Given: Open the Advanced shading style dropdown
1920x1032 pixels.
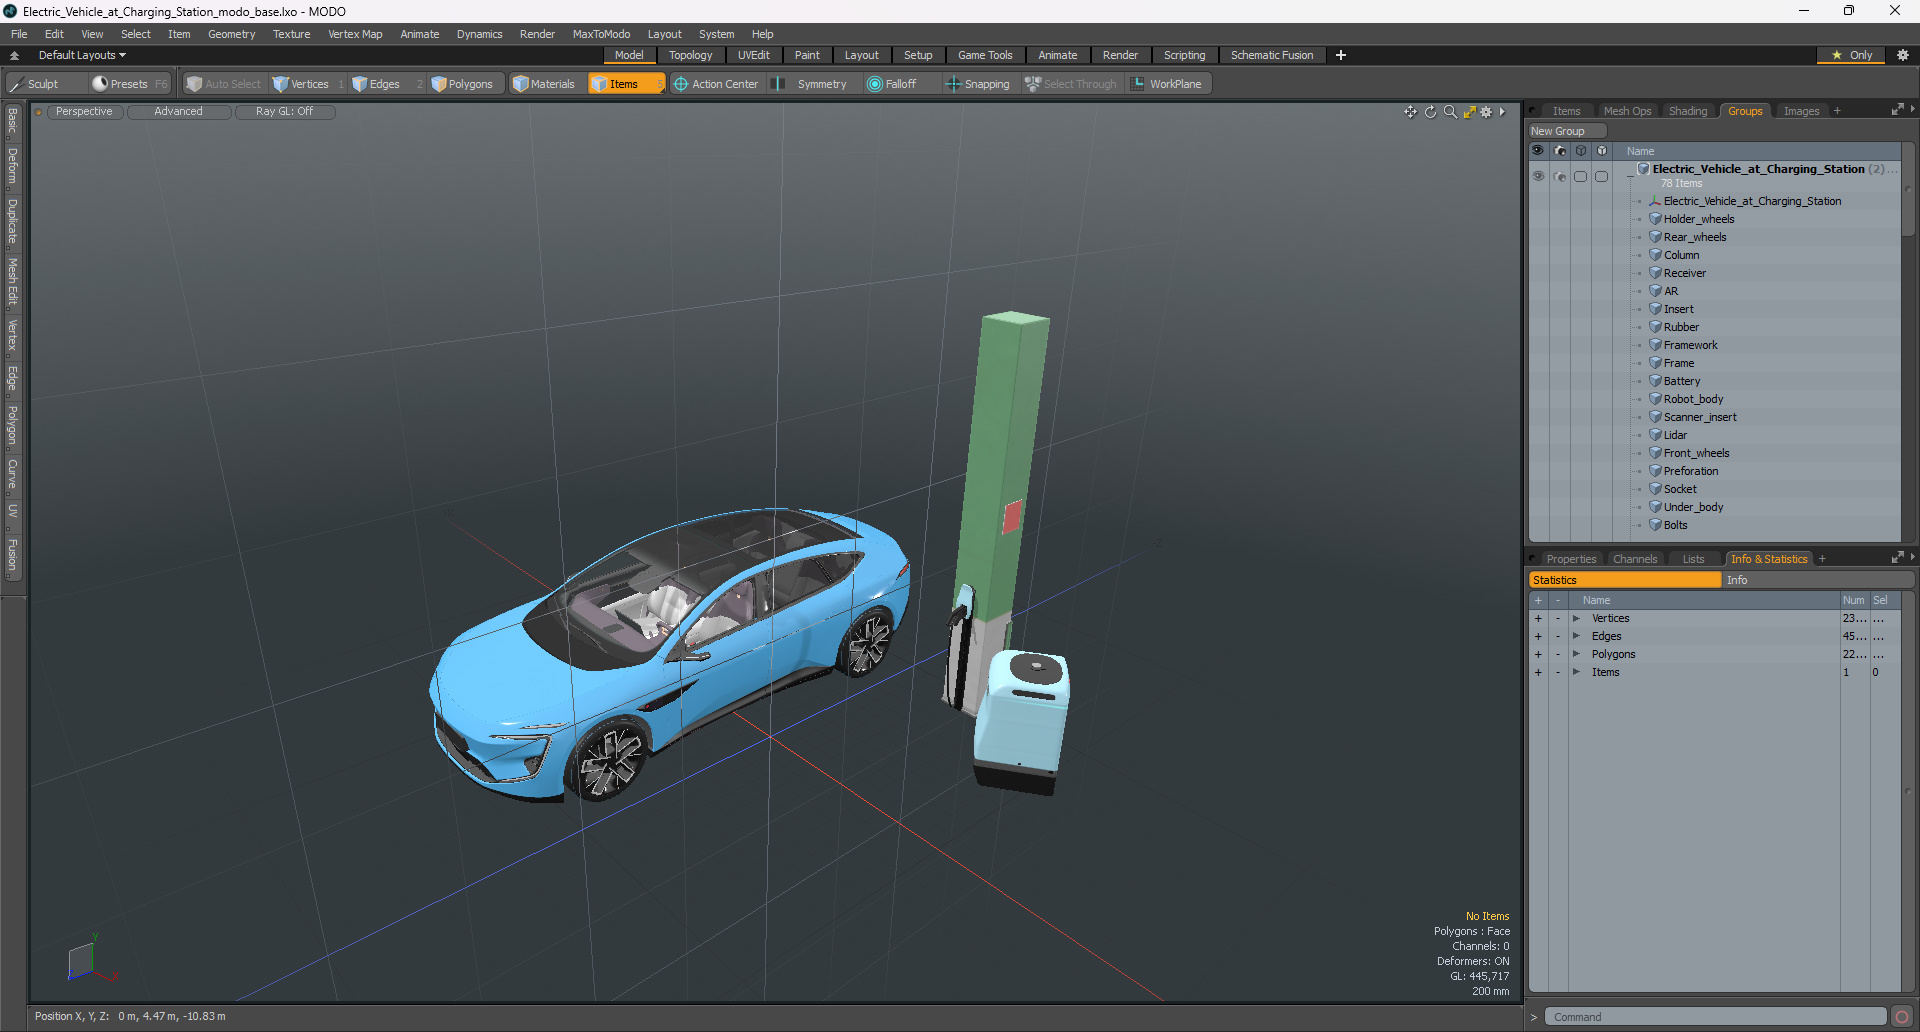Looking at the screenshot, I should [x=179, y=112].
